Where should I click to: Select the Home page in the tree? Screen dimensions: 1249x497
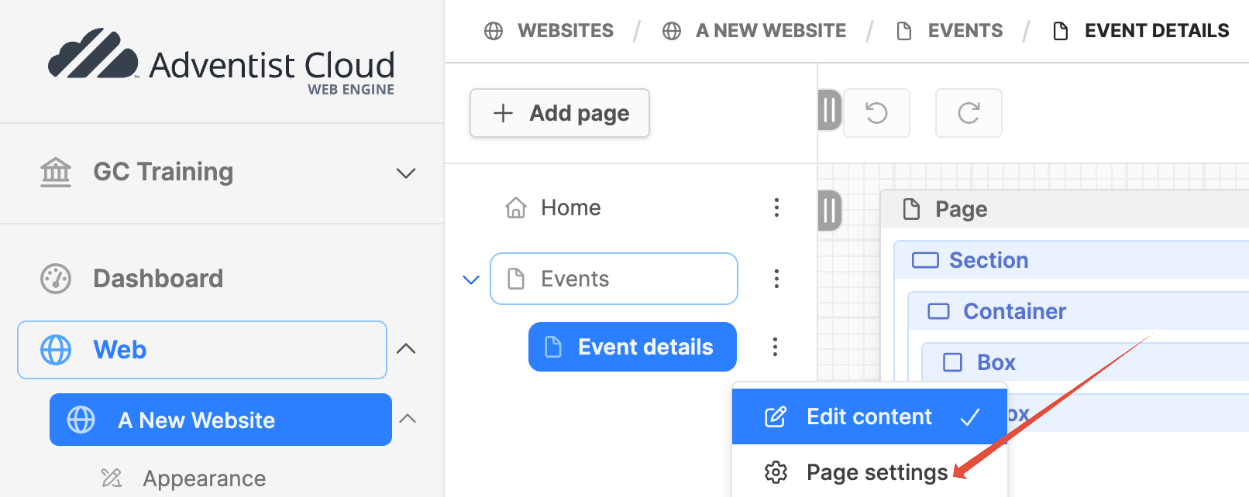click(571, 208)
